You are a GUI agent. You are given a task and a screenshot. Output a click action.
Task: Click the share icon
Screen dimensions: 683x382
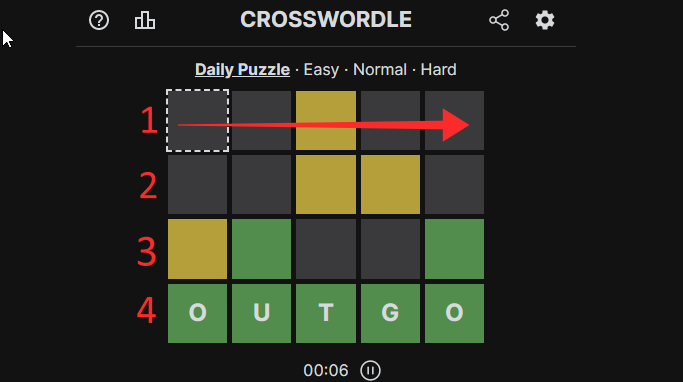499,20
